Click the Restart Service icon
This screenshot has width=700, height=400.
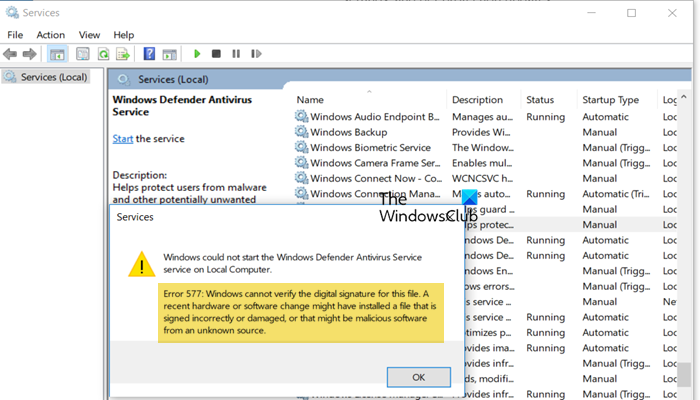click(256, 54)
